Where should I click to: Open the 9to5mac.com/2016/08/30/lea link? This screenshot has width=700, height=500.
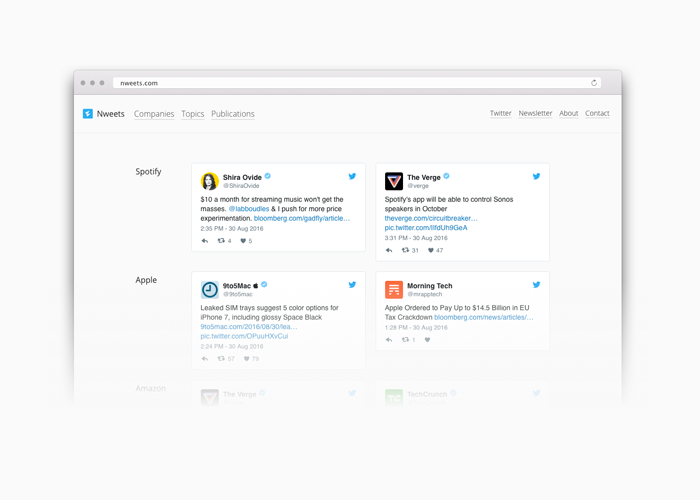pyautogui.click(x=249, y=327)
